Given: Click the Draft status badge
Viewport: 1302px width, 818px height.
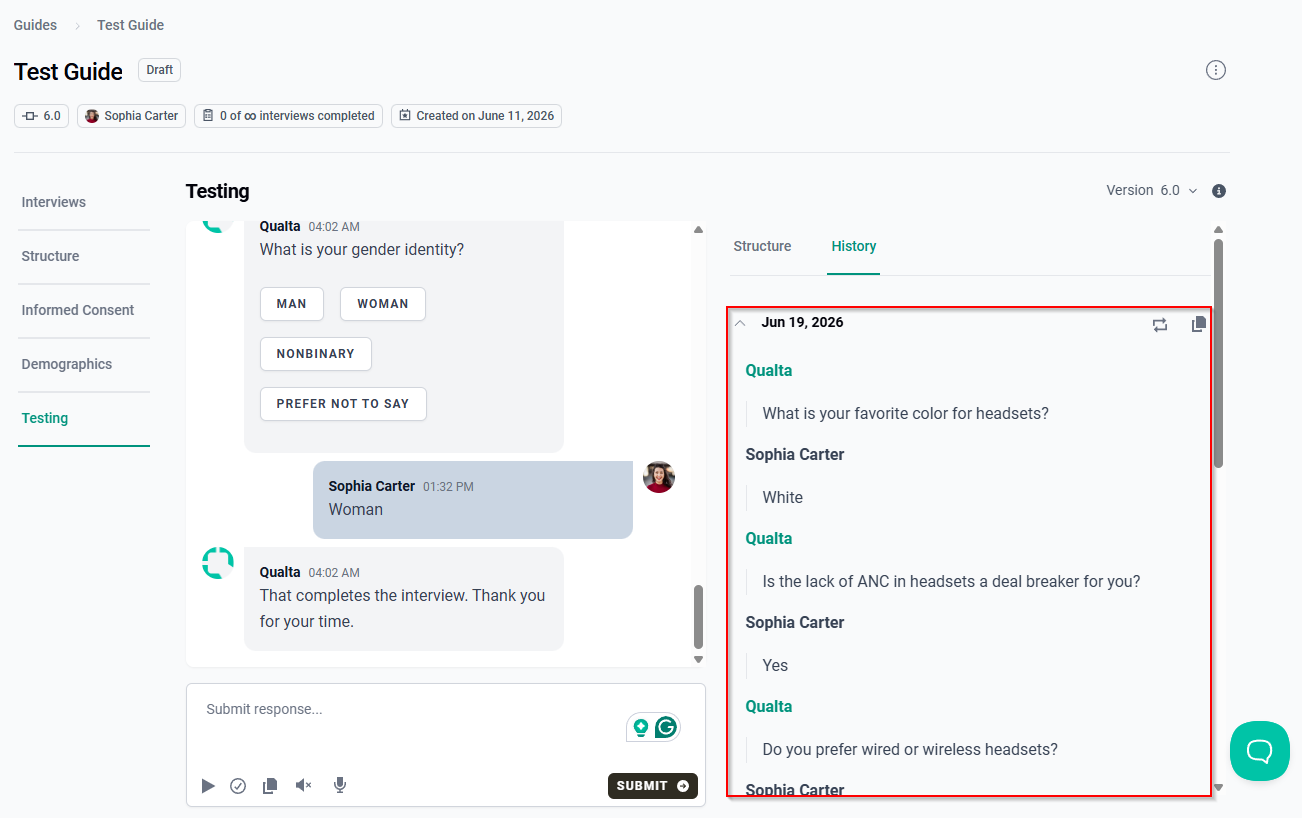Looking at the screenshot, I should [x=160, y=70].
